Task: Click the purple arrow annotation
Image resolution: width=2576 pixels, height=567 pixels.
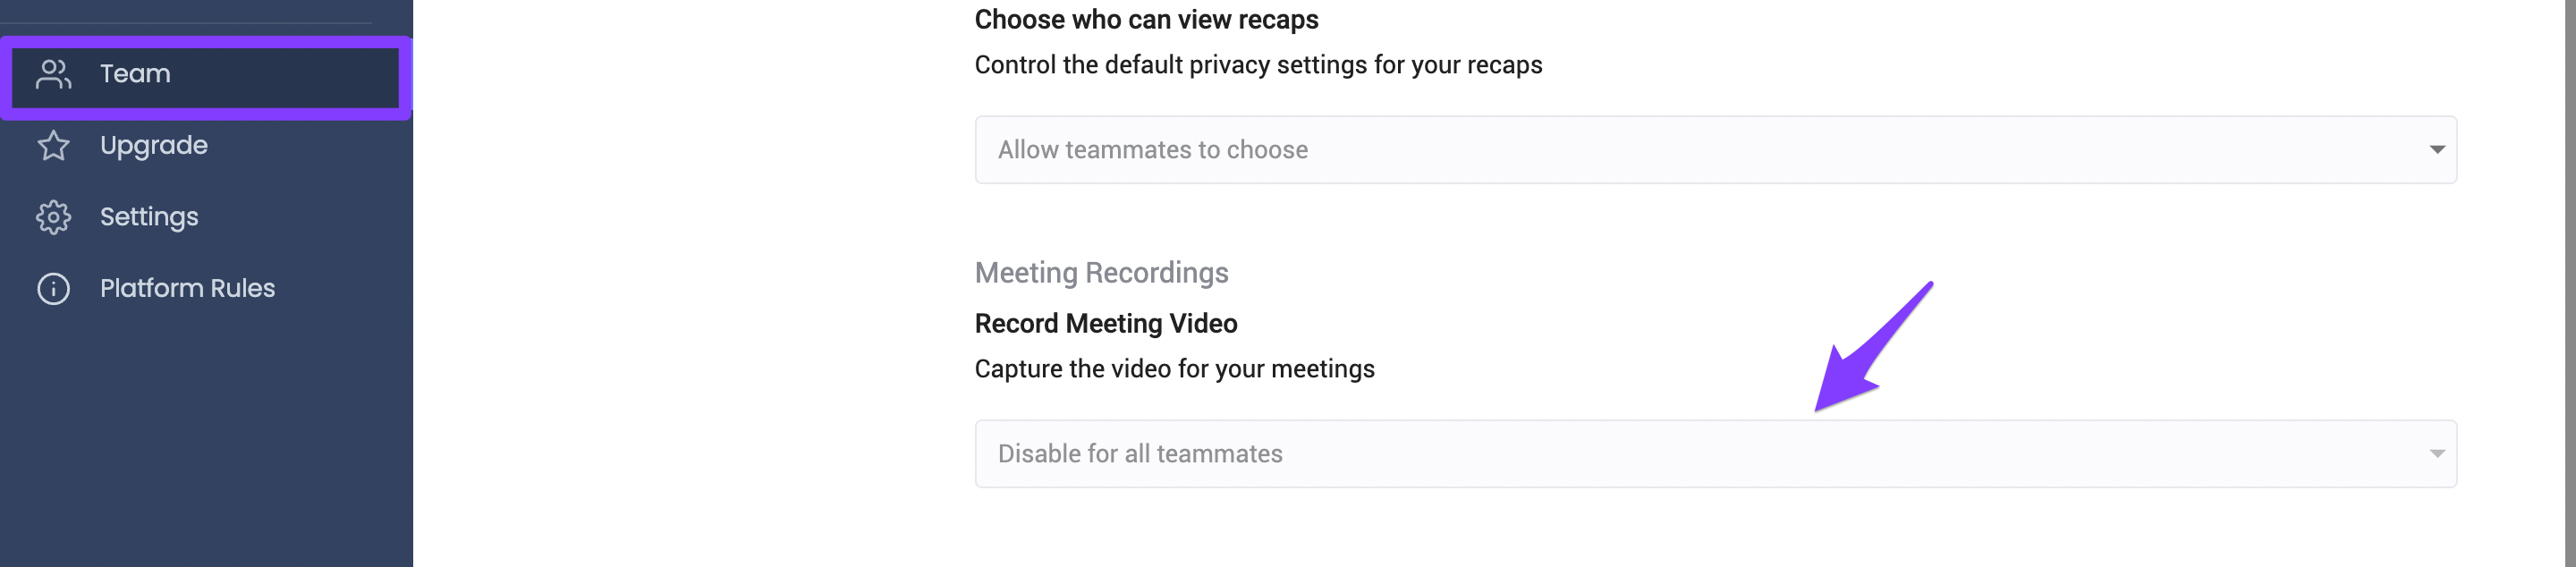Action: tap(1872, 348)
